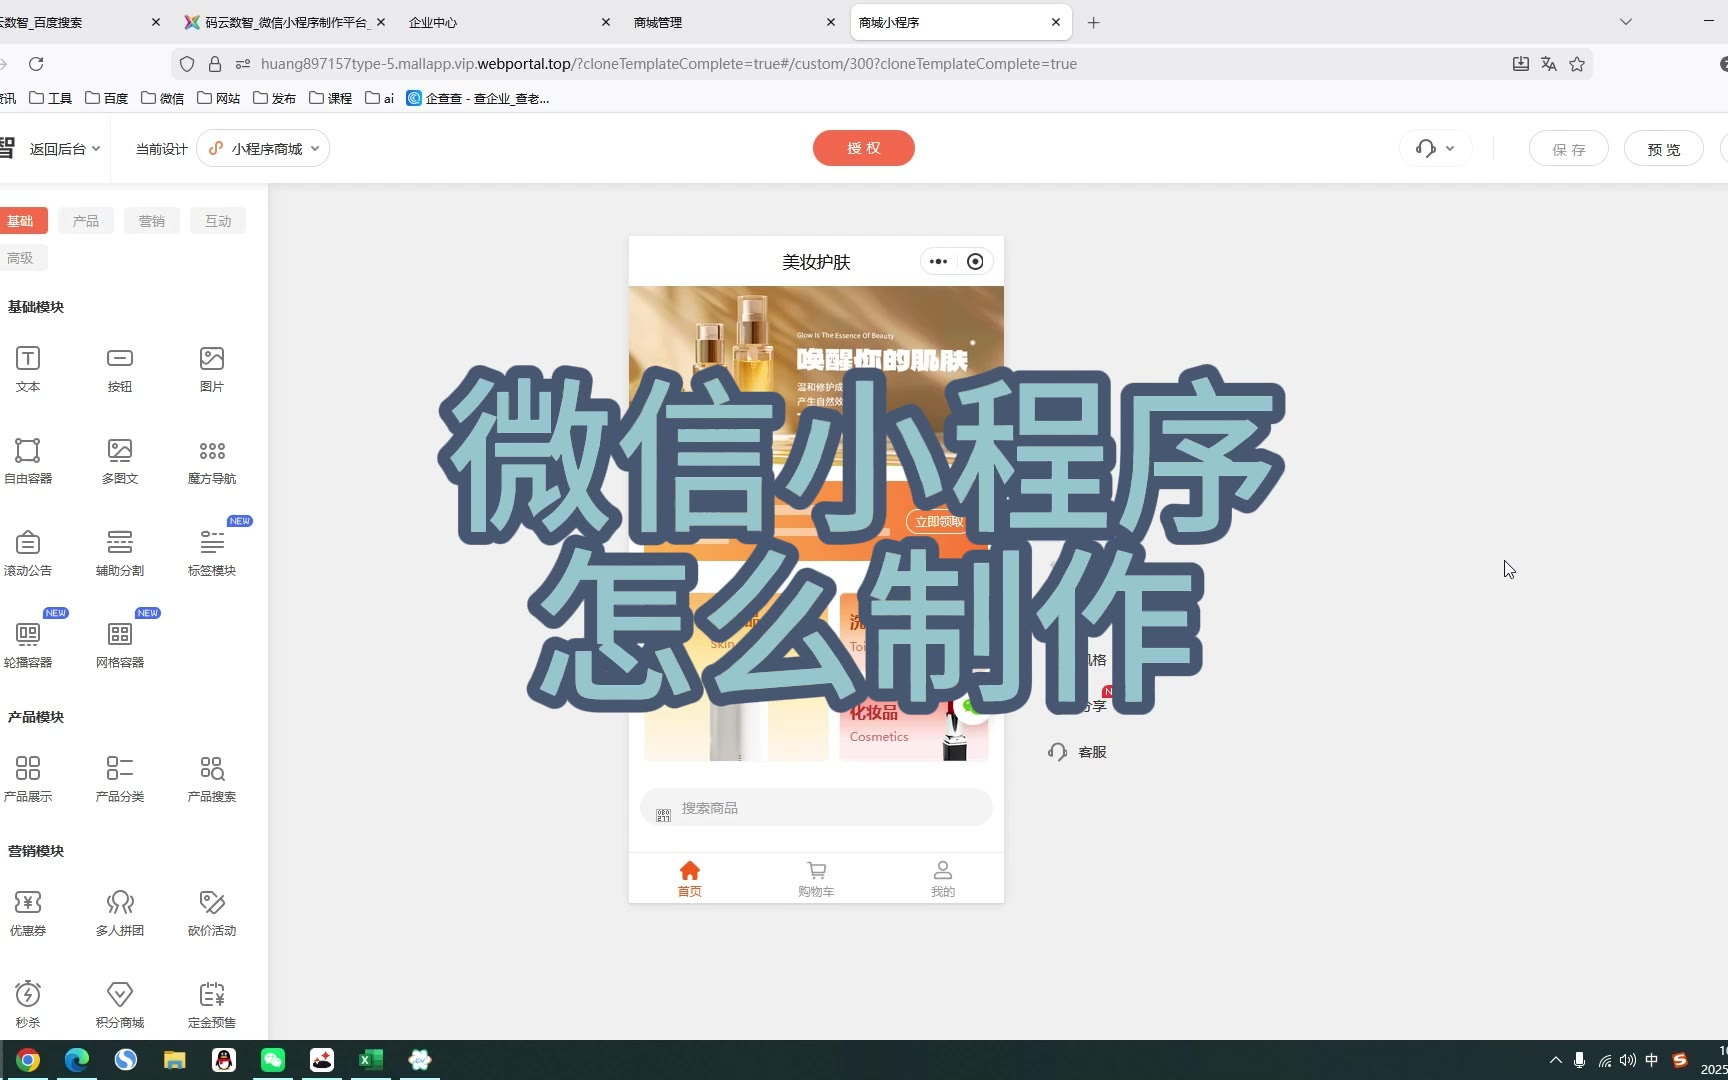Open the 客服 customer service item
1728x1080 pixels.
point(1078,752)
